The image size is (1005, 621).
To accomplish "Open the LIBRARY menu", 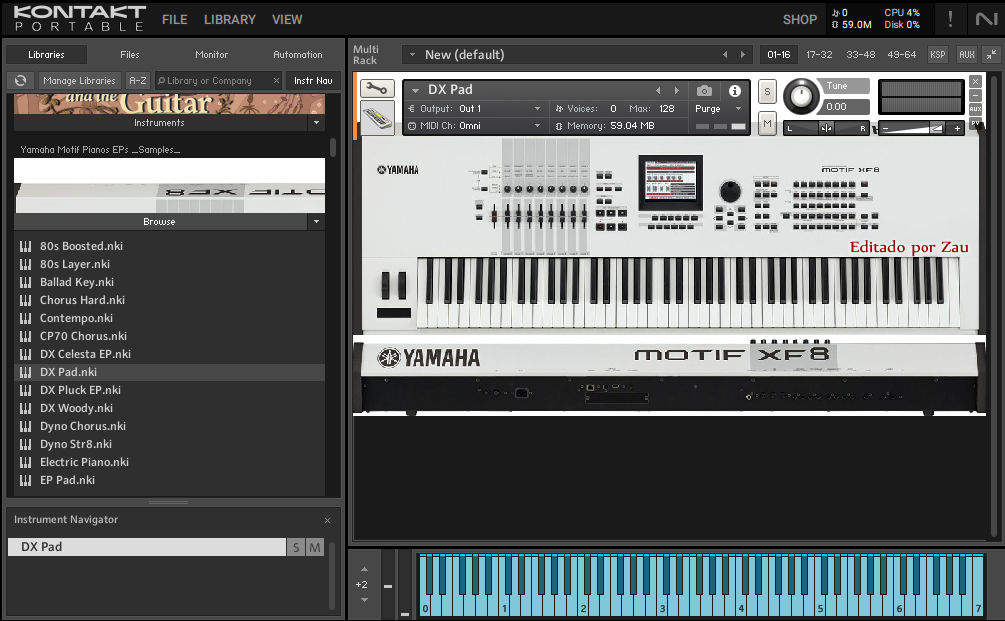I will (x=229, y=19).
